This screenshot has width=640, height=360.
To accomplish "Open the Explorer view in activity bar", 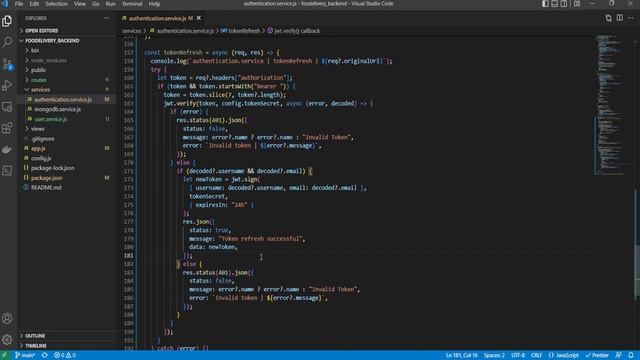I will tap(7, 21).
